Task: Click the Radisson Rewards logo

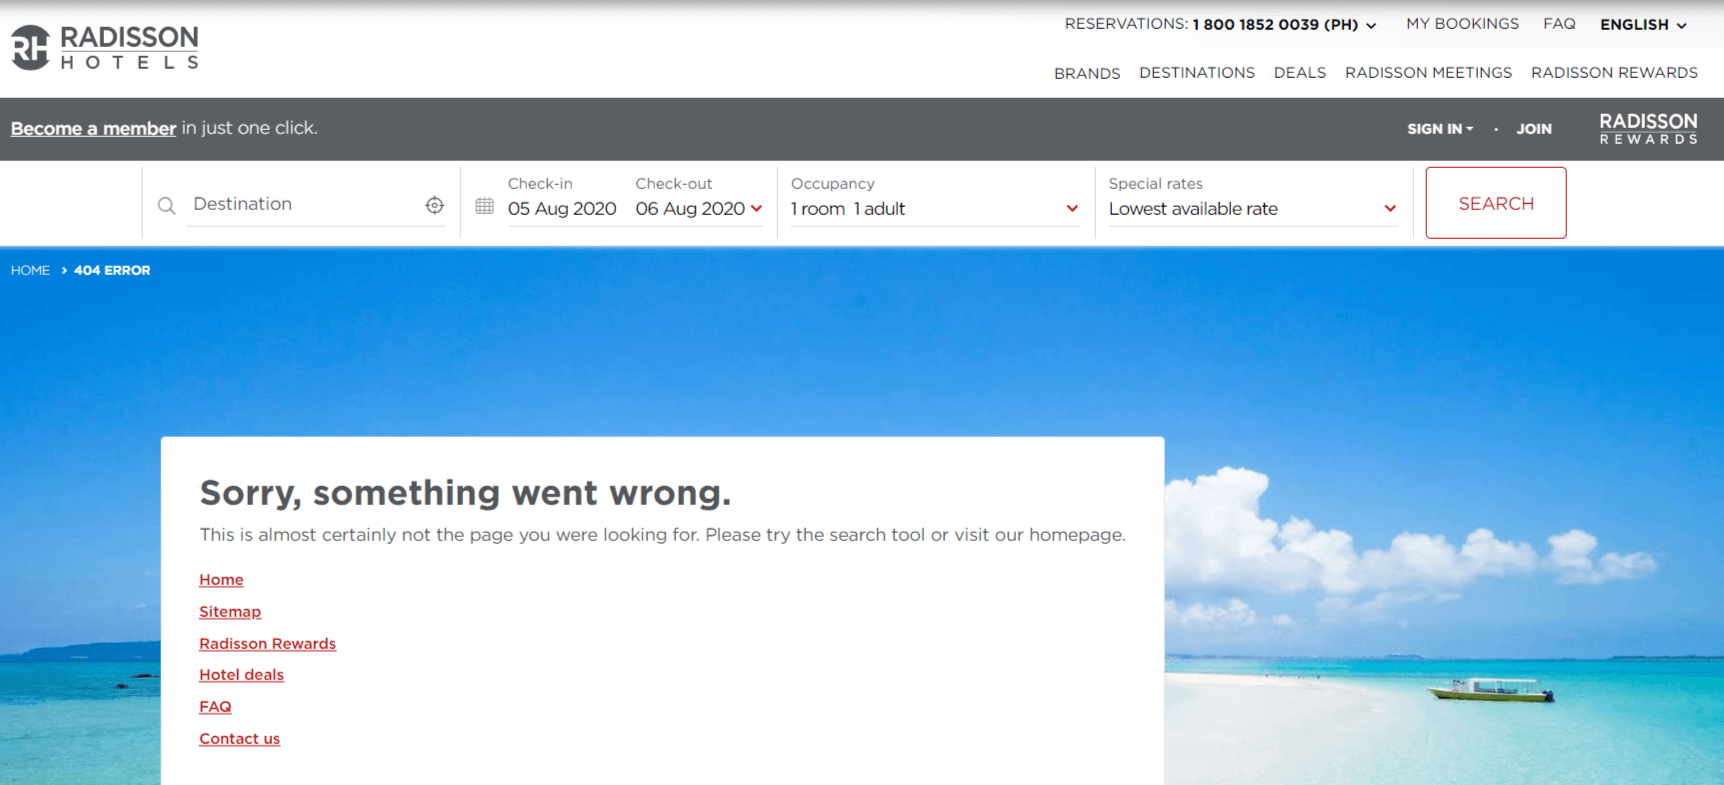Action: point(1648,129)
